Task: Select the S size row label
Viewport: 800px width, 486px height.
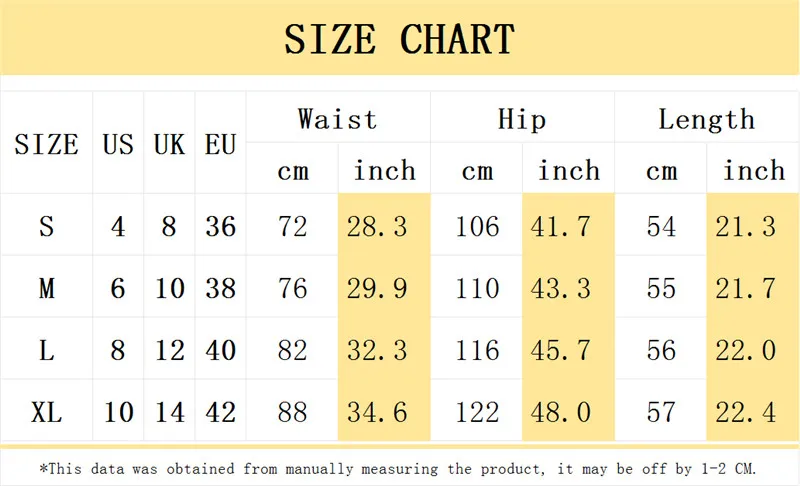Action: pyautogui.click(x=46, y=226)
